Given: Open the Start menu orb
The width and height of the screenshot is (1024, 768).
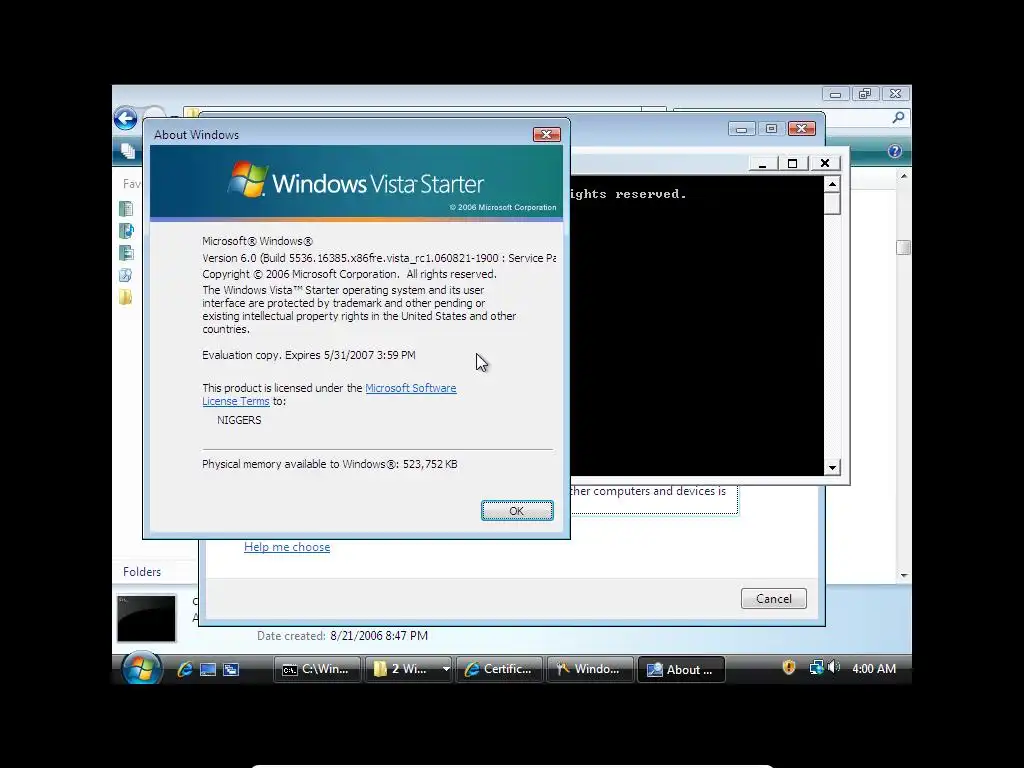Looking at the screenshot, I should tap(141, 668).
